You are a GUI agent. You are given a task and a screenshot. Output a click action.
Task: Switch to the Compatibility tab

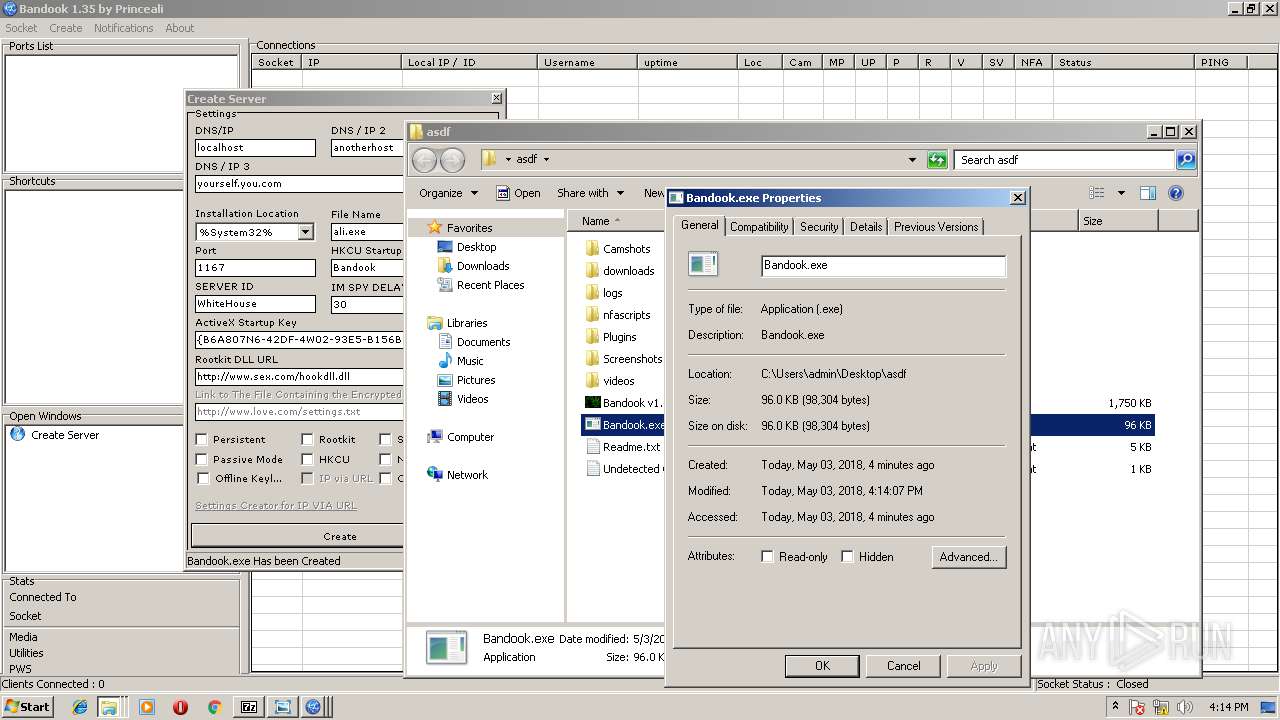point(759,227)
